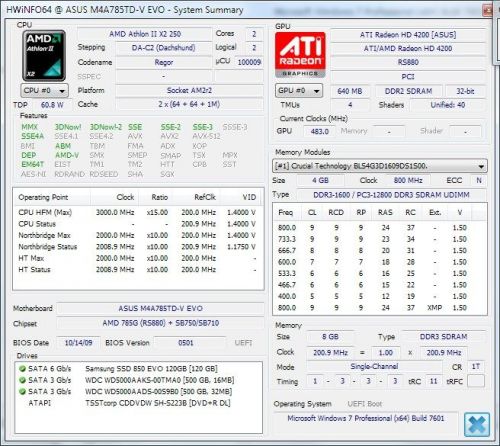Click the Shaders Unified: 40 field
The width and height of the screenshot is (500, 446).
point(448,105)
